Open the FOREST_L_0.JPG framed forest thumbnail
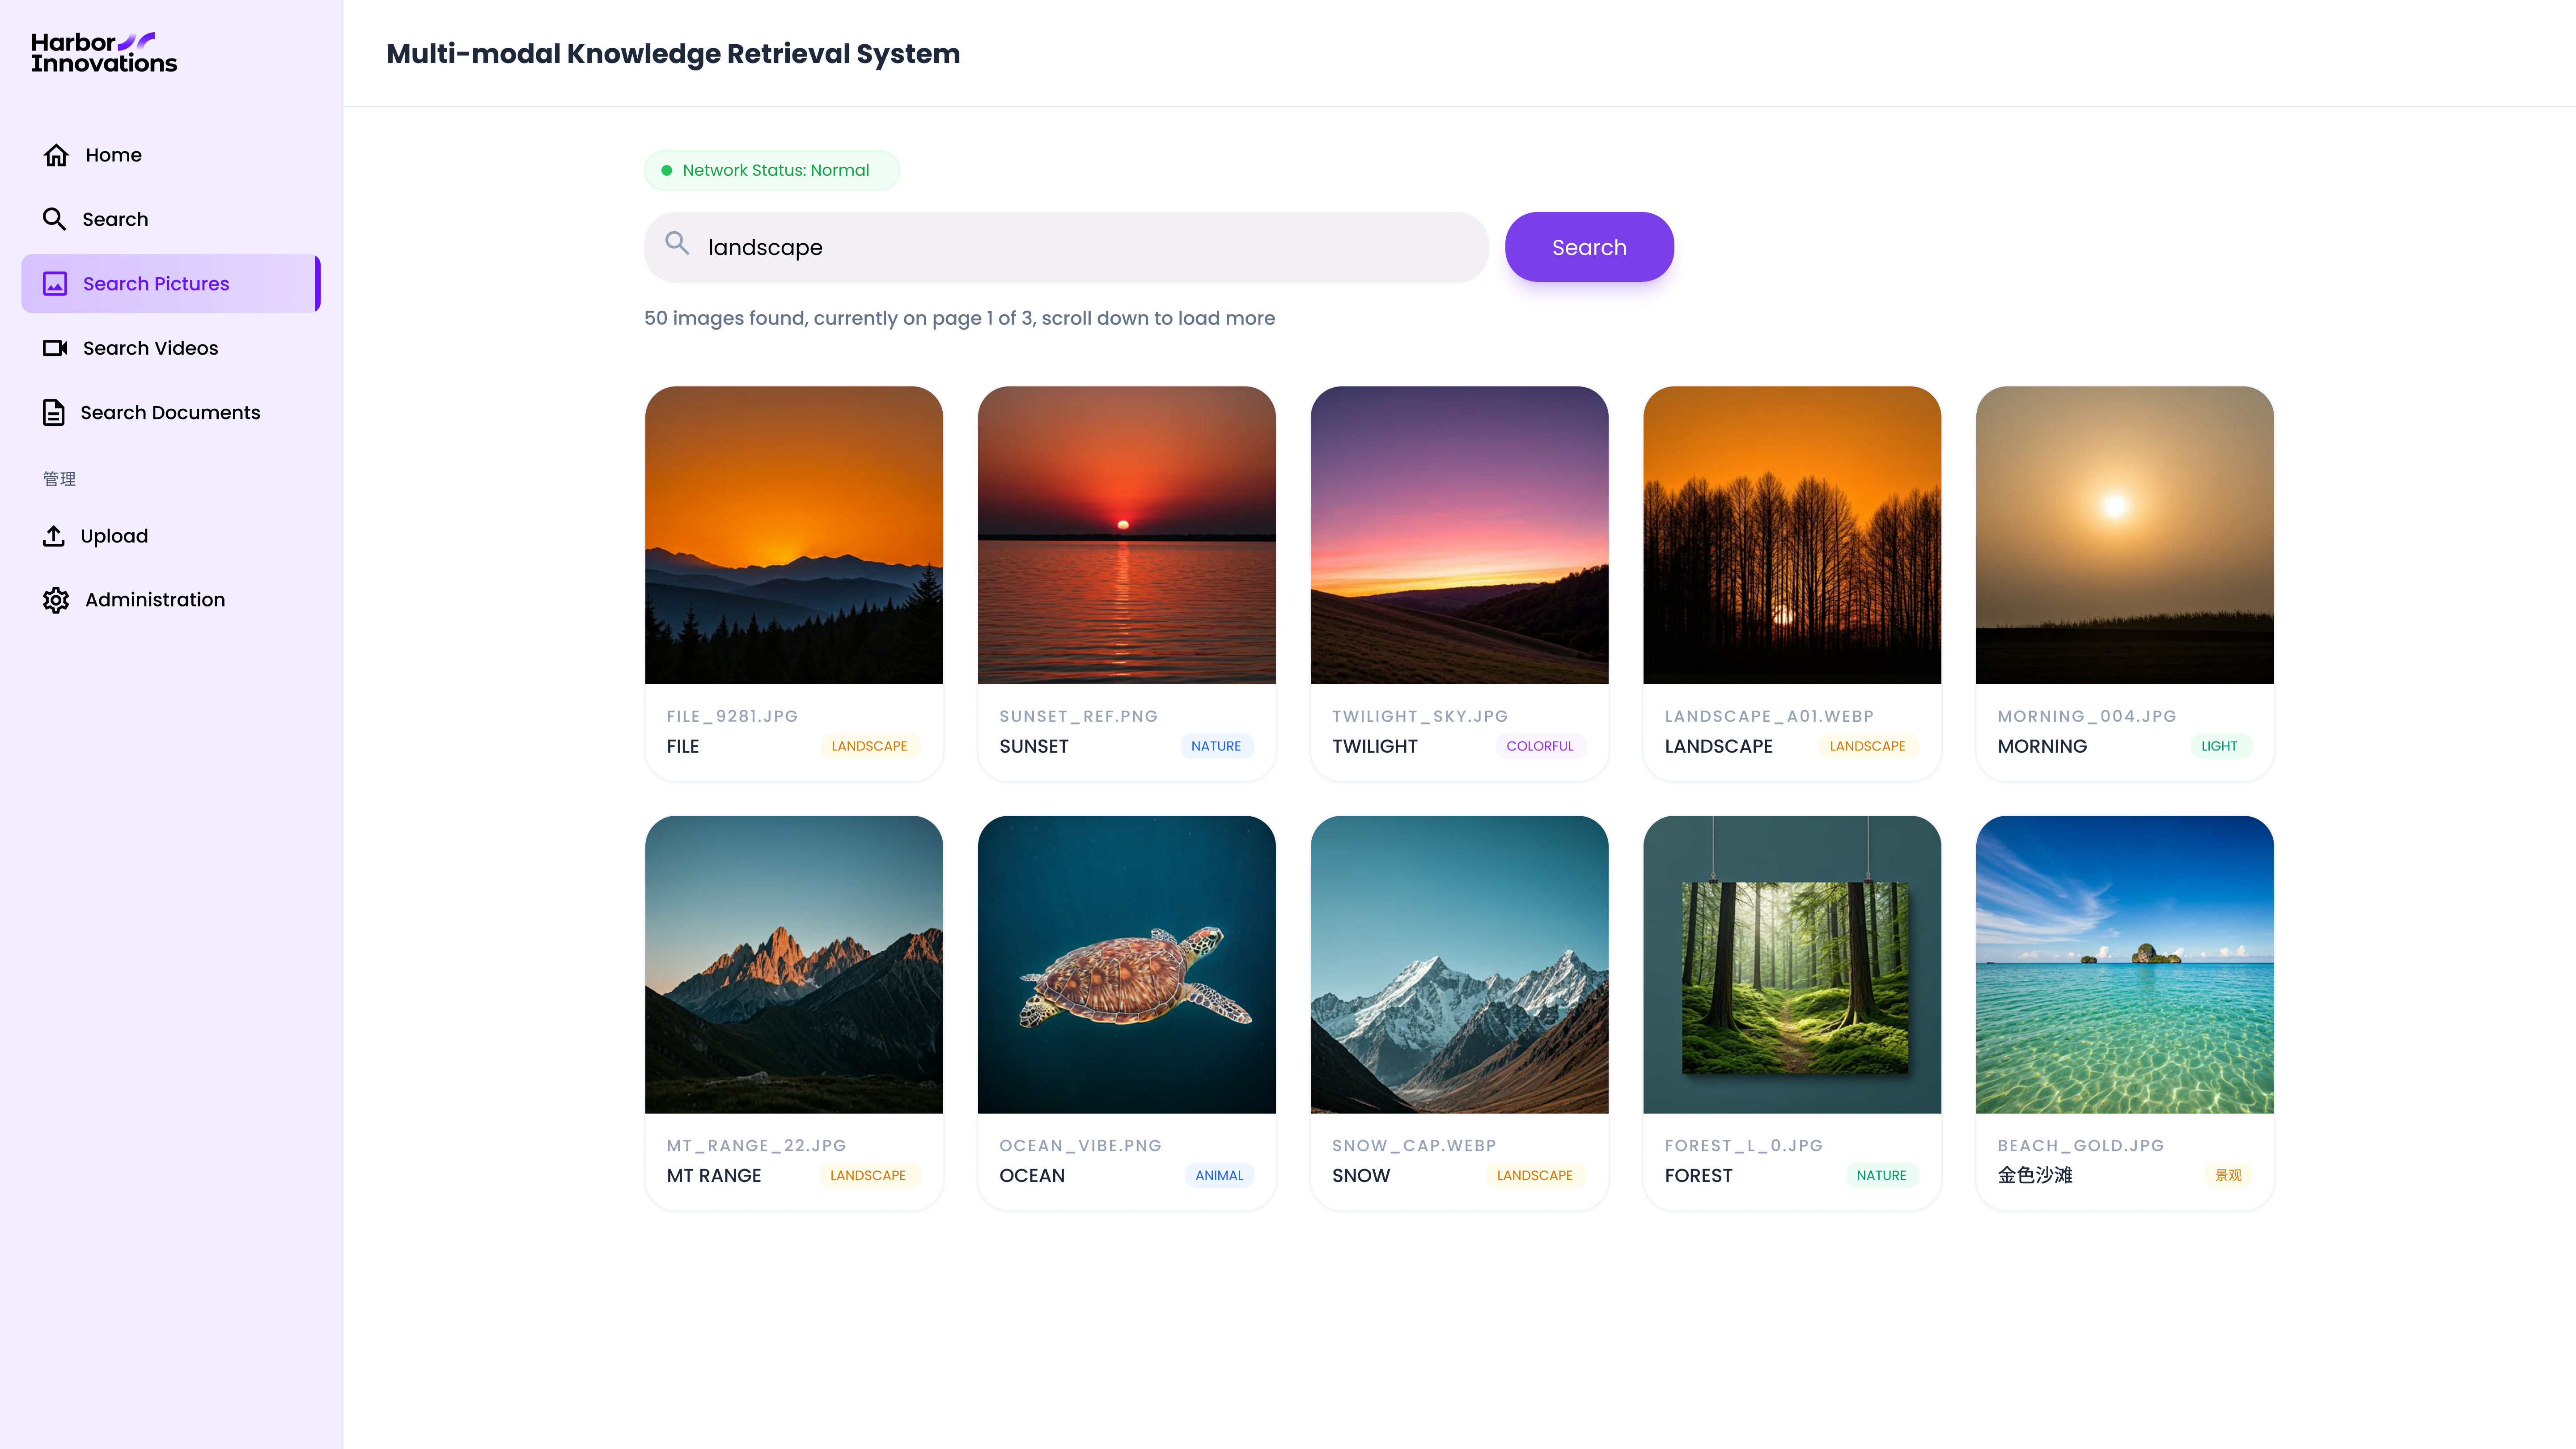Viewport: 2576px width, 1449px height. (x=1792, y=964)
